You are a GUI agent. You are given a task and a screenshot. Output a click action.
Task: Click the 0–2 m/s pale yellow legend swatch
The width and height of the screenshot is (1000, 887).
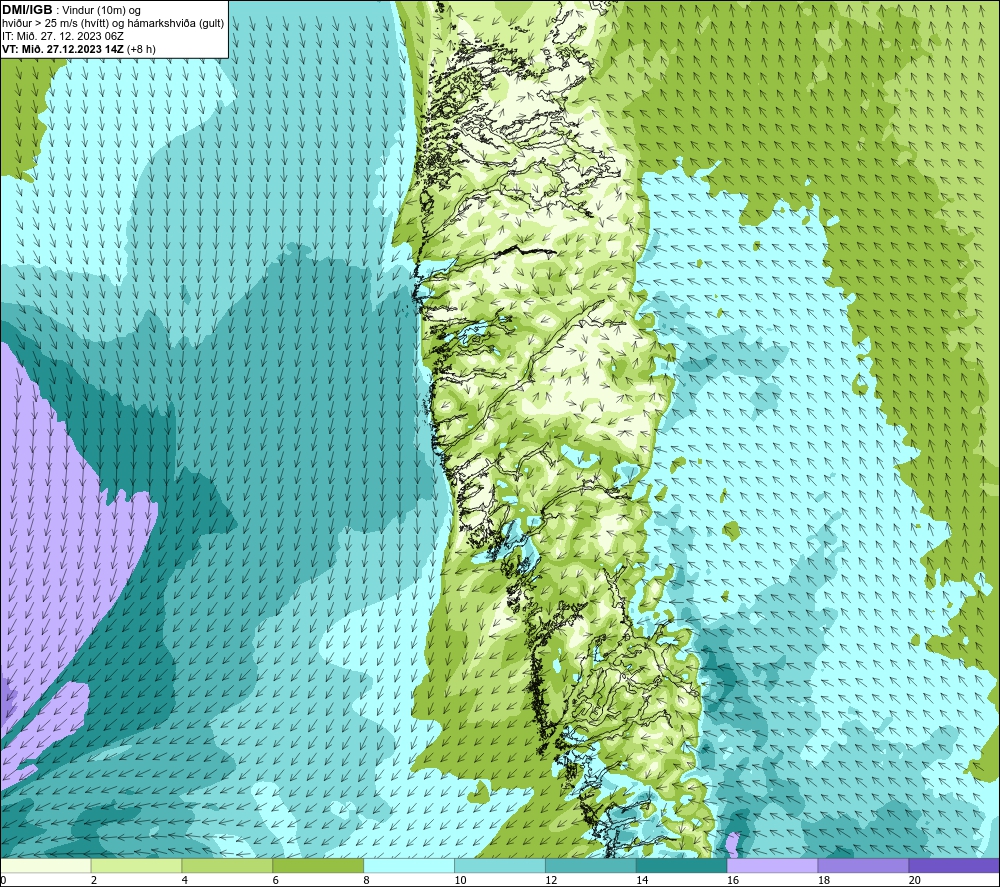click(x=45, y=865)
